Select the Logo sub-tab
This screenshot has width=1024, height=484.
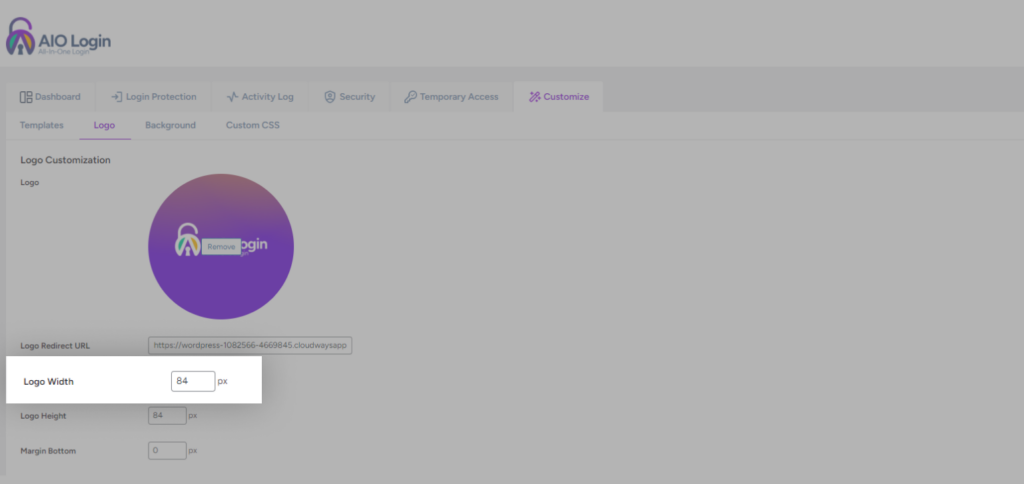[104, 125]
